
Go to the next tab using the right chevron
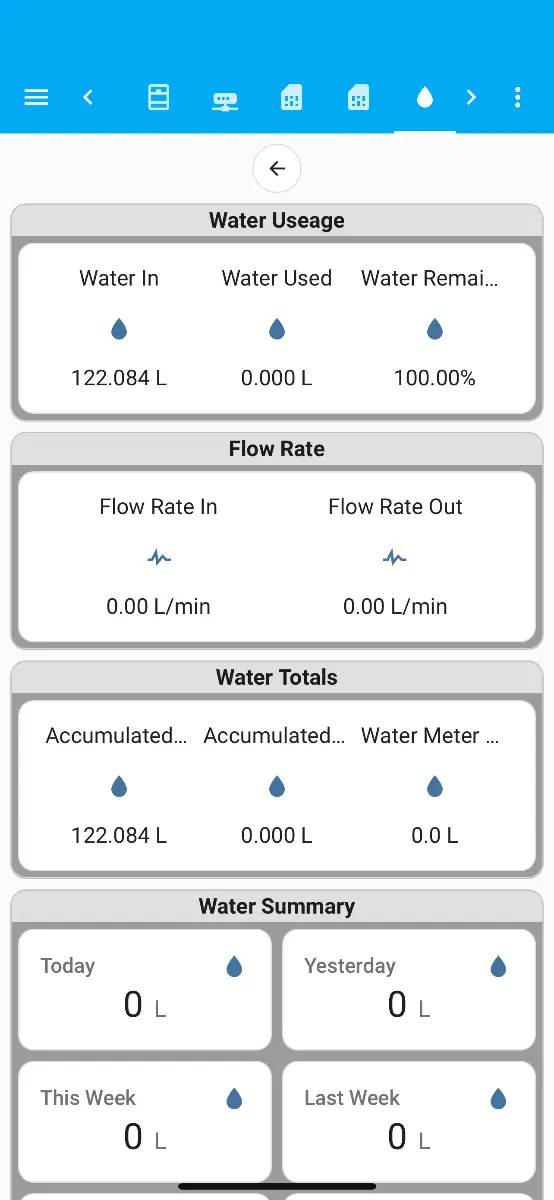click(471, 97)
